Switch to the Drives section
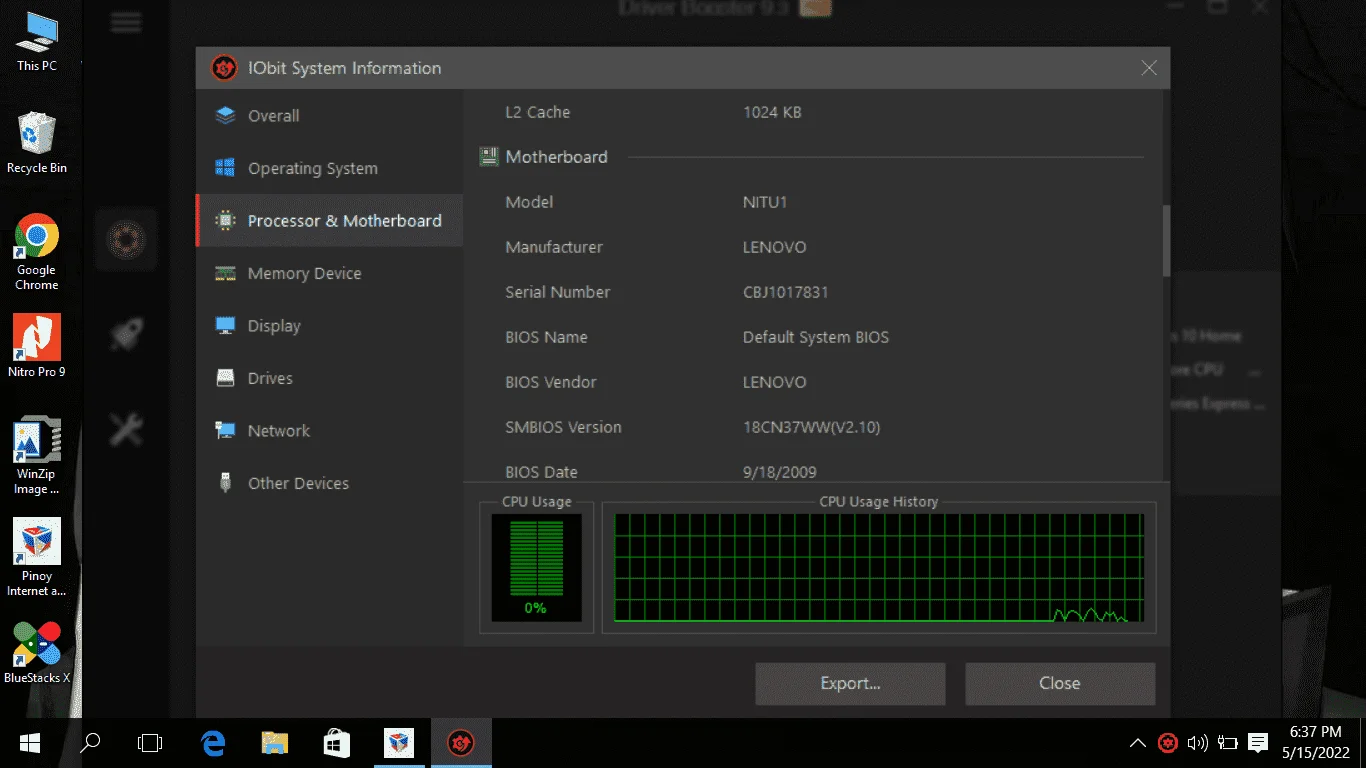The height and width of the screenshot is (768, 1366). pos(329,378)
